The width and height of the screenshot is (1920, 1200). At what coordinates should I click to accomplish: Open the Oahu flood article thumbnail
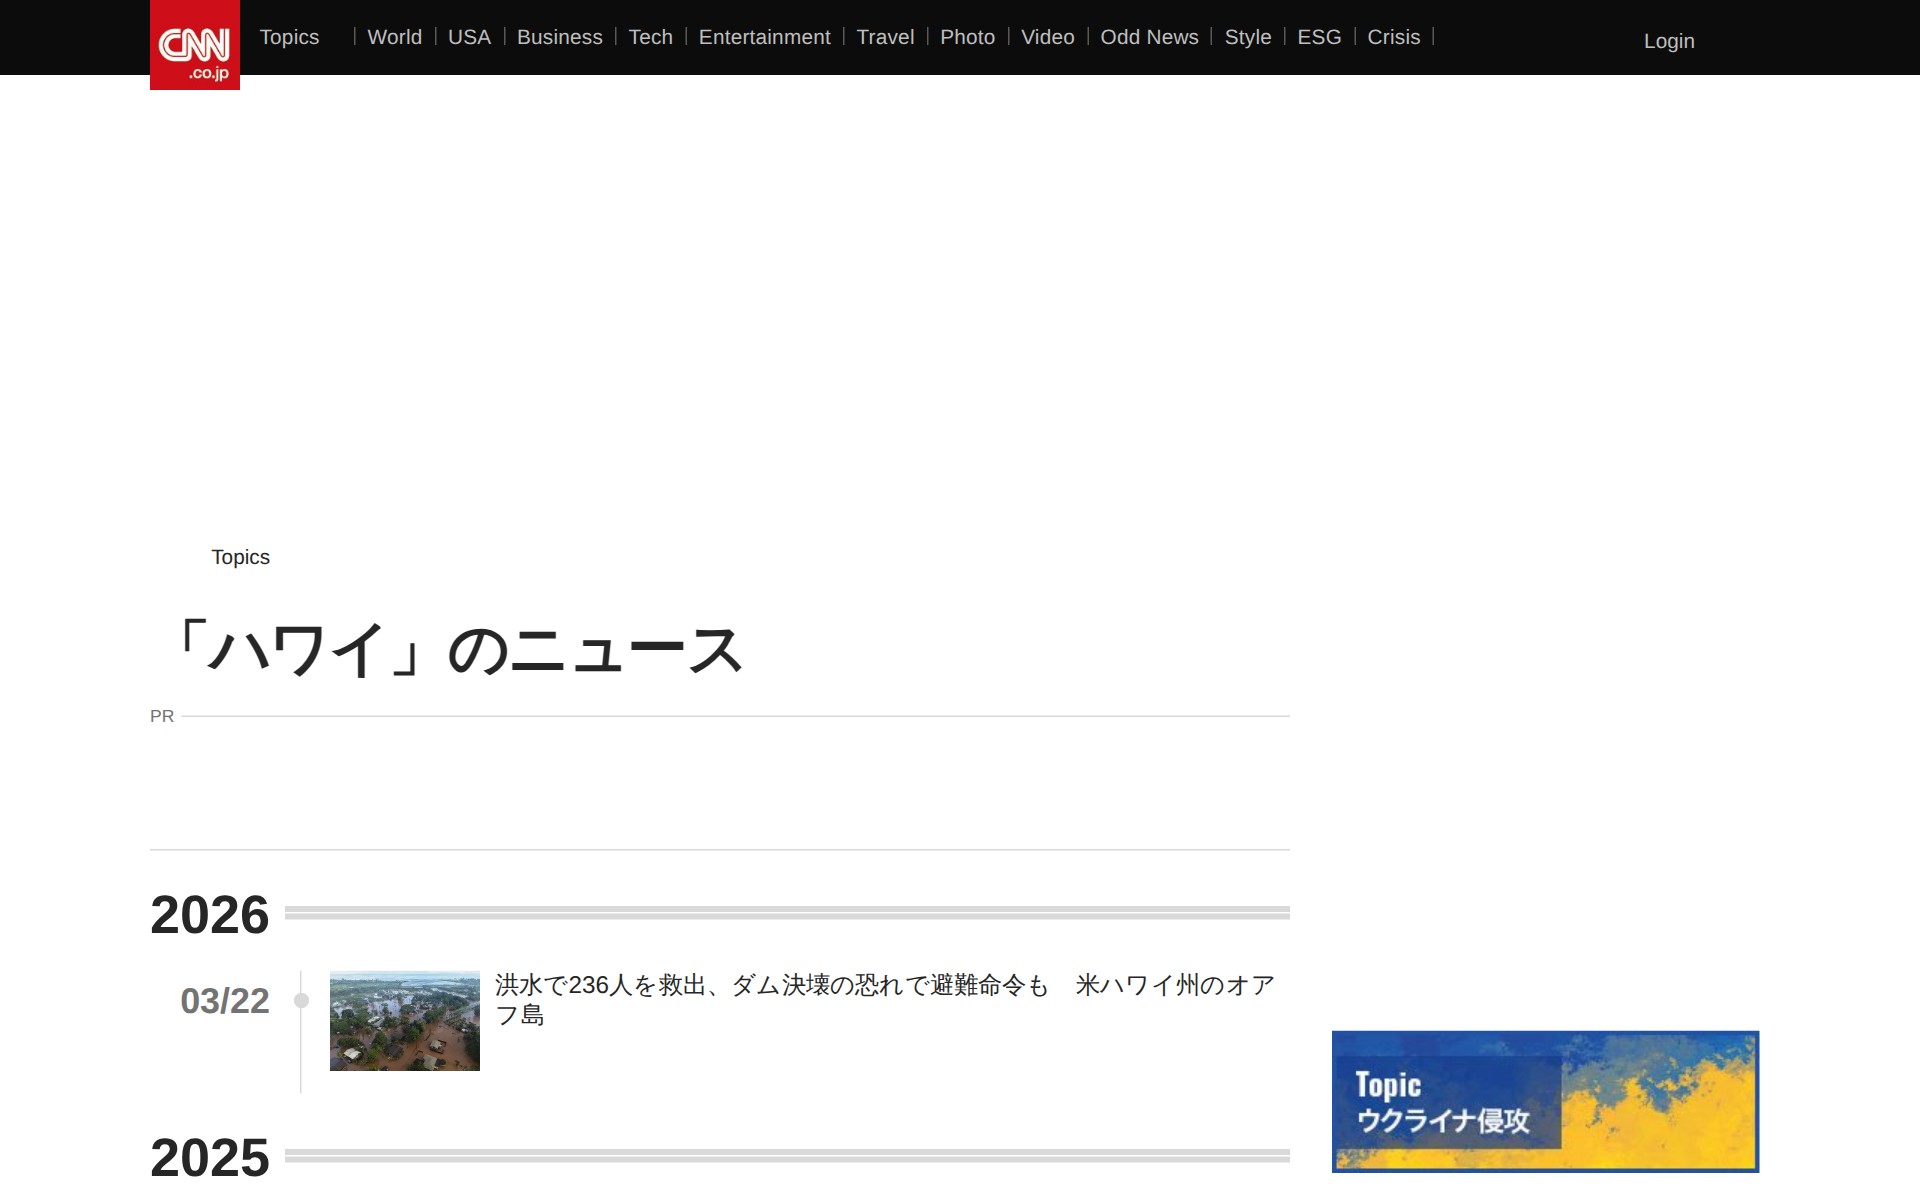point(404,1020)
